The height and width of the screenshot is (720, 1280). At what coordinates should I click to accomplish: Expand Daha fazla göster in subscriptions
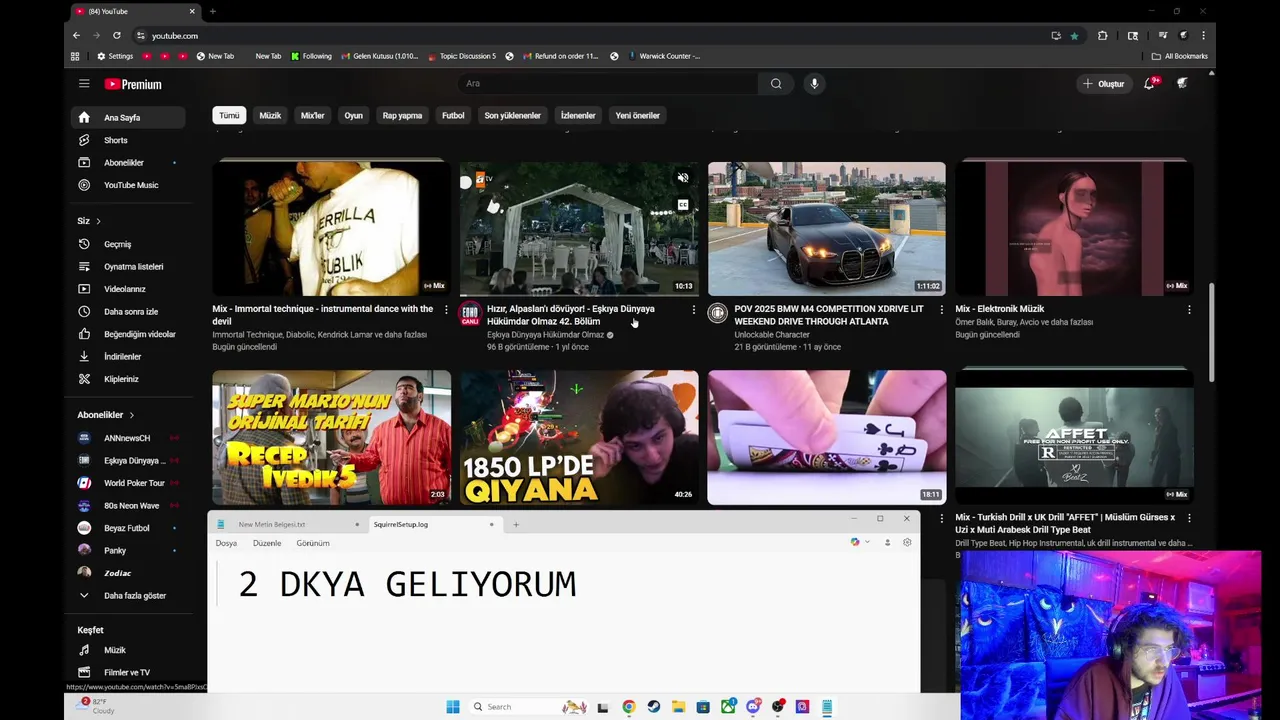pyautogui.click(x=128, y=595)
